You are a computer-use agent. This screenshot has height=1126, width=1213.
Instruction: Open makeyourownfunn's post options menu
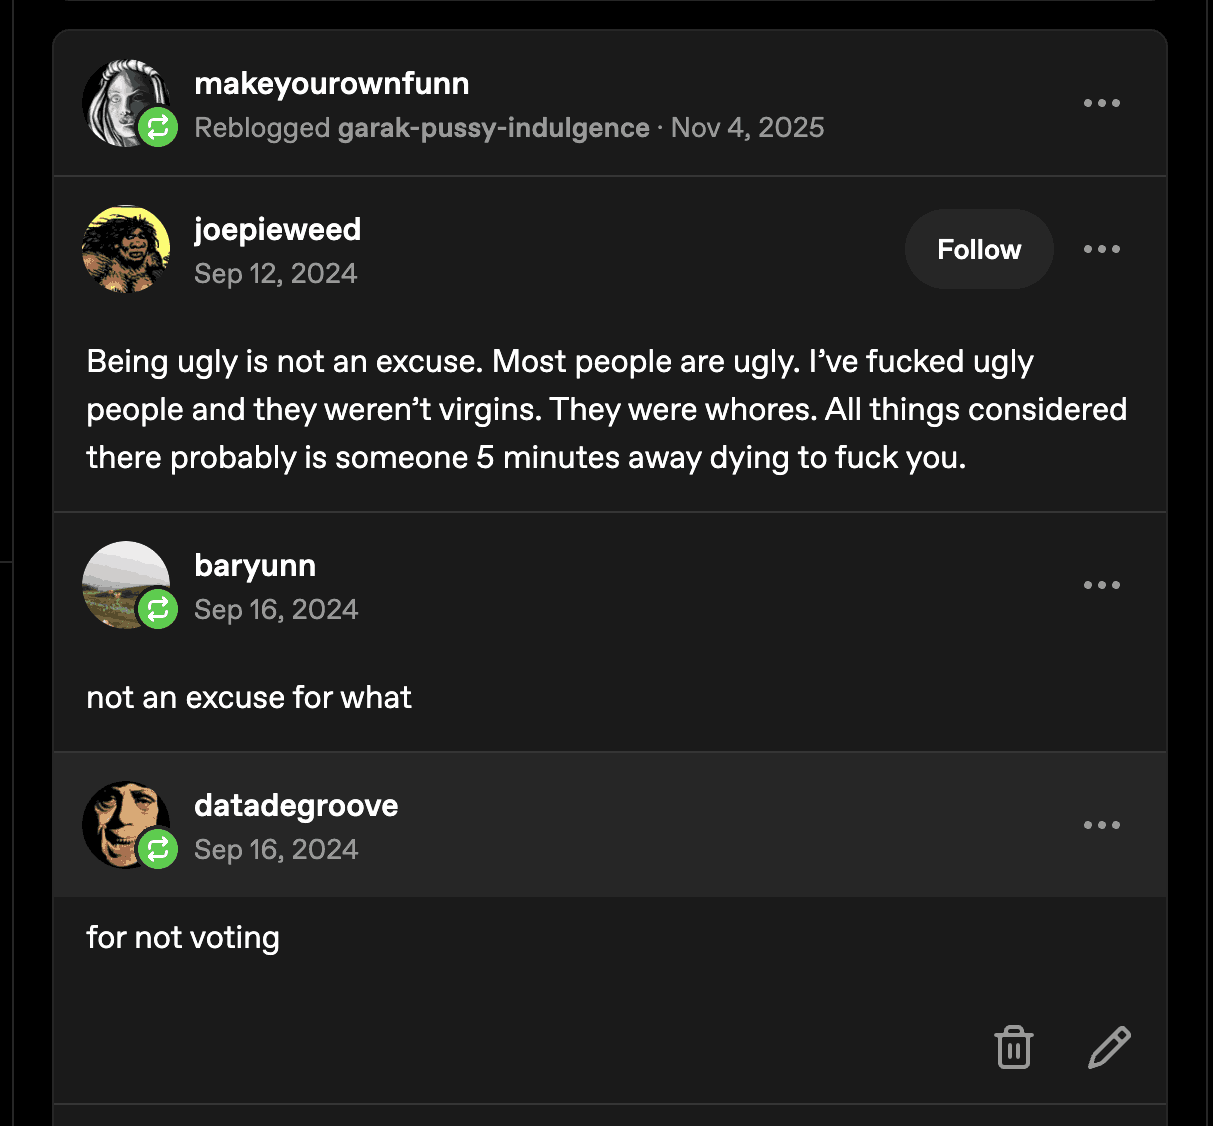1101,103
